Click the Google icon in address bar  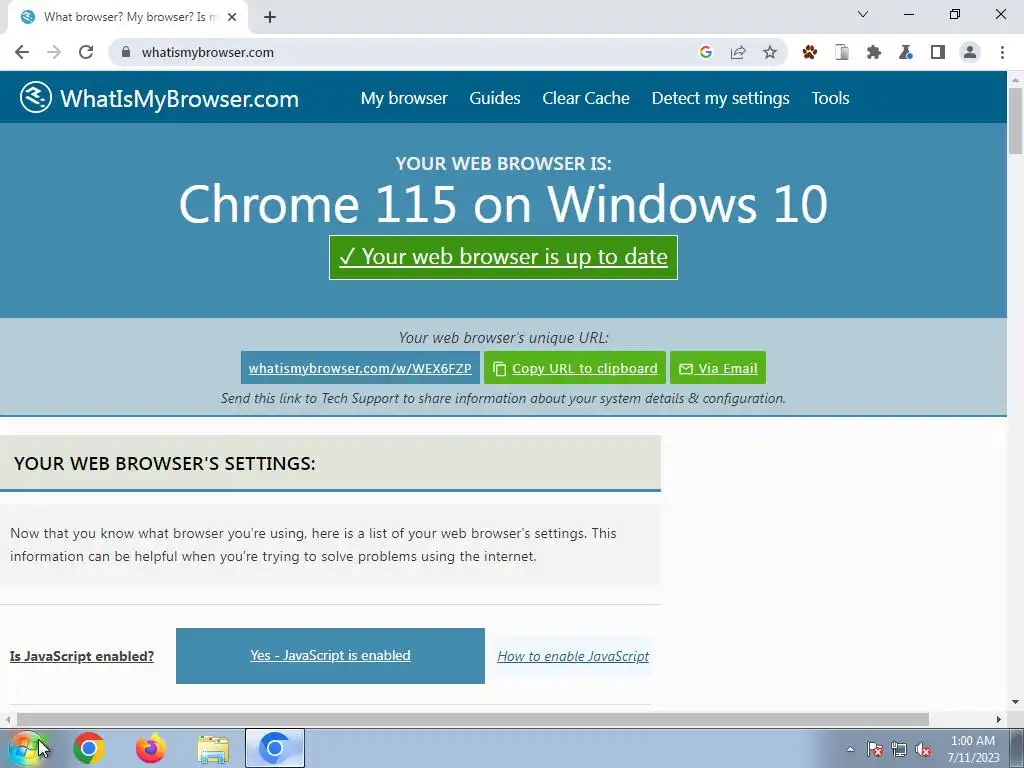(705, 52)
